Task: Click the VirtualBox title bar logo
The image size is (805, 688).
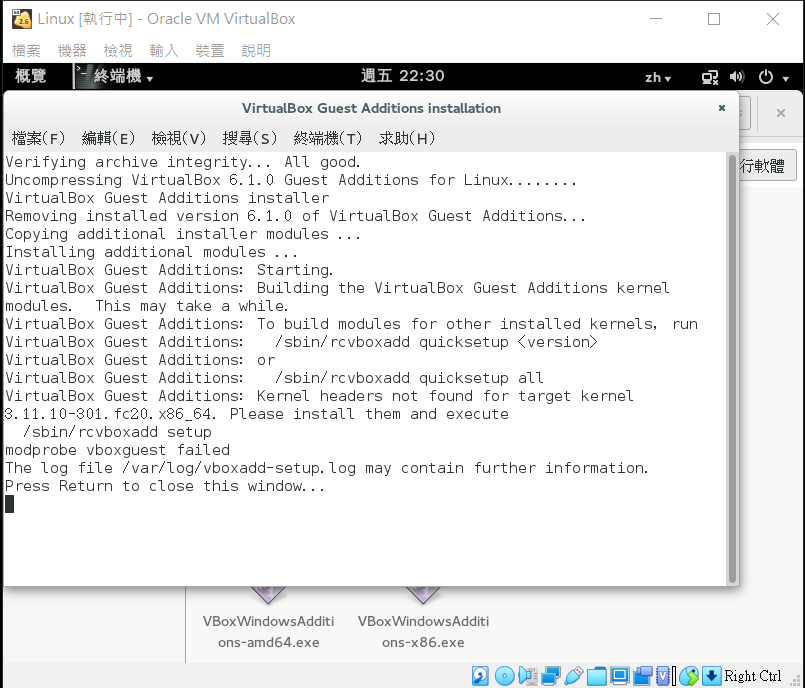Action: 22,19
